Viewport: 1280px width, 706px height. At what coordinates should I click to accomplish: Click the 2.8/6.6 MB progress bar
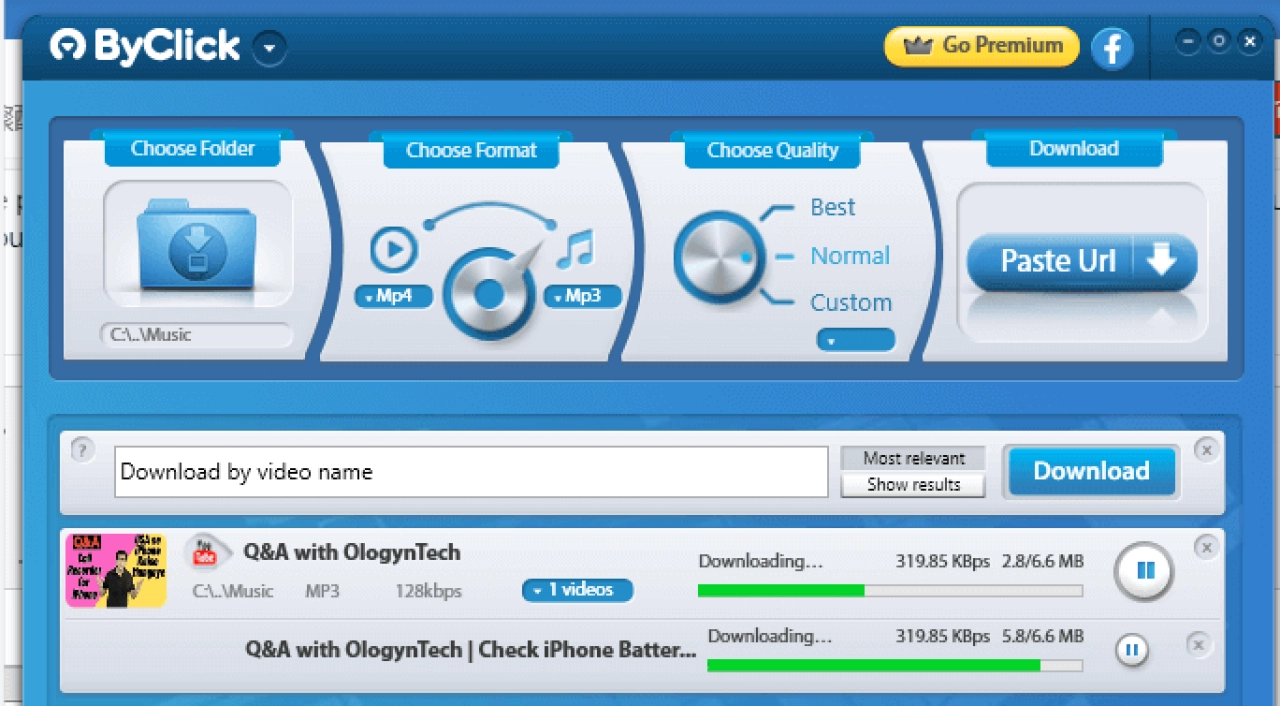(x=890, y=591)
